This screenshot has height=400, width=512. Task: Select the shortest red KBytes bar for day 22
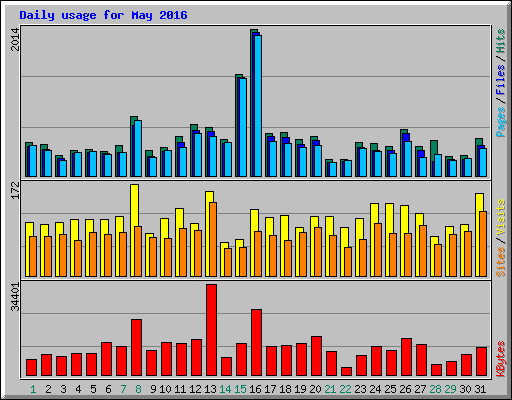[346, 372]
